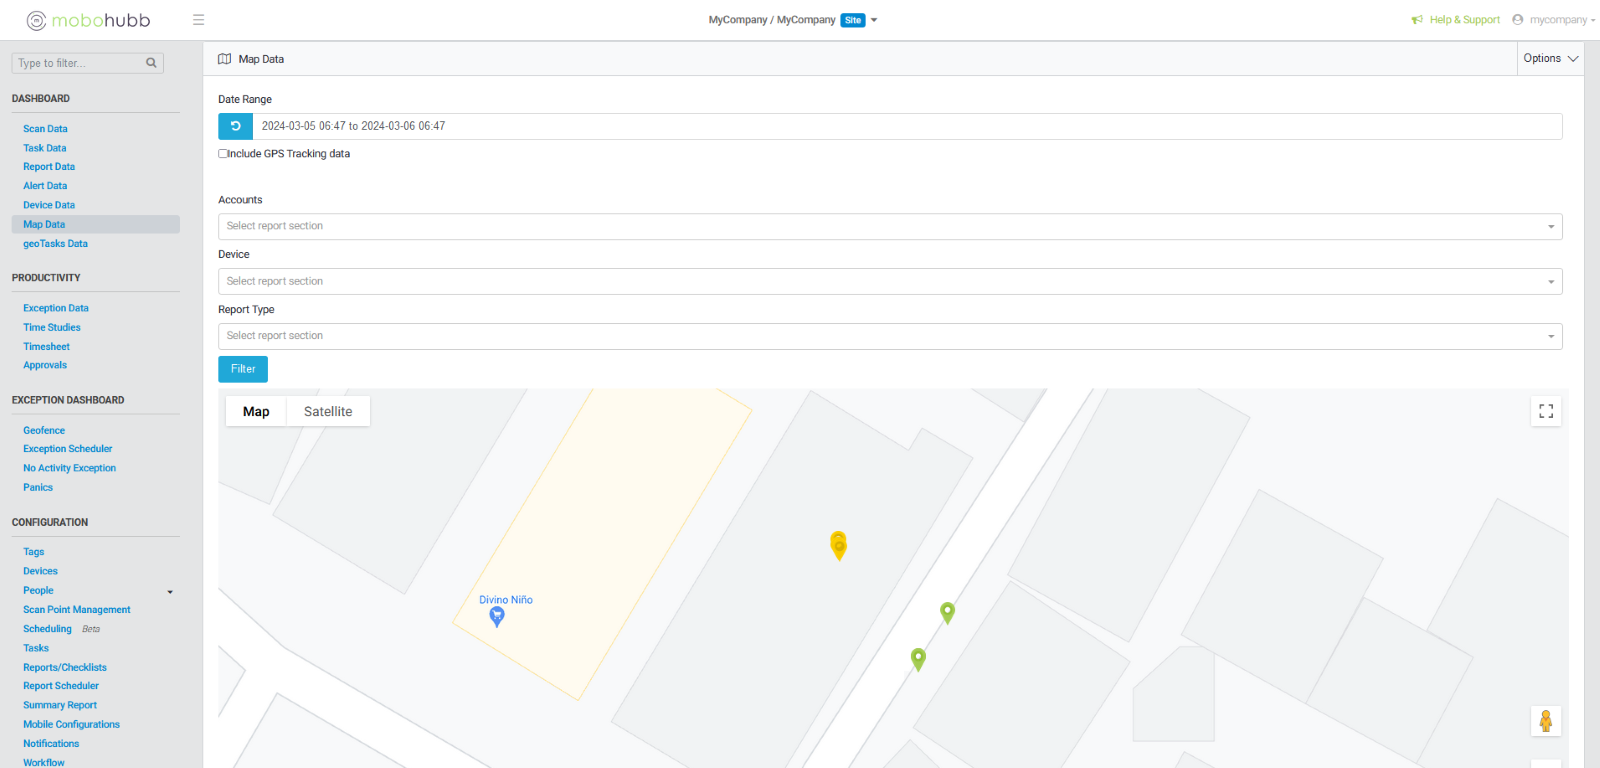Open the Accounts dropdown
This screenshot has height=768, width=1600.
pyautogui.click(x=889, y=227)
